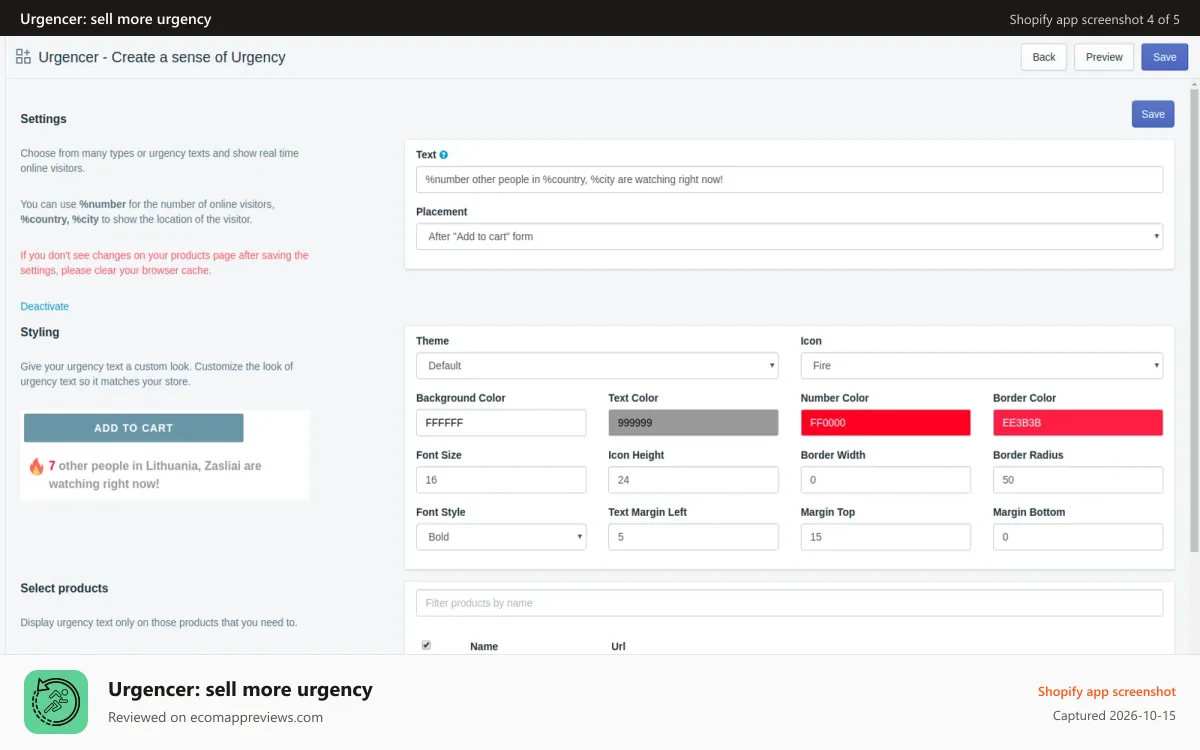
Task: Pick the Number Color FF0000 swatch
Action: pos(886,423)
